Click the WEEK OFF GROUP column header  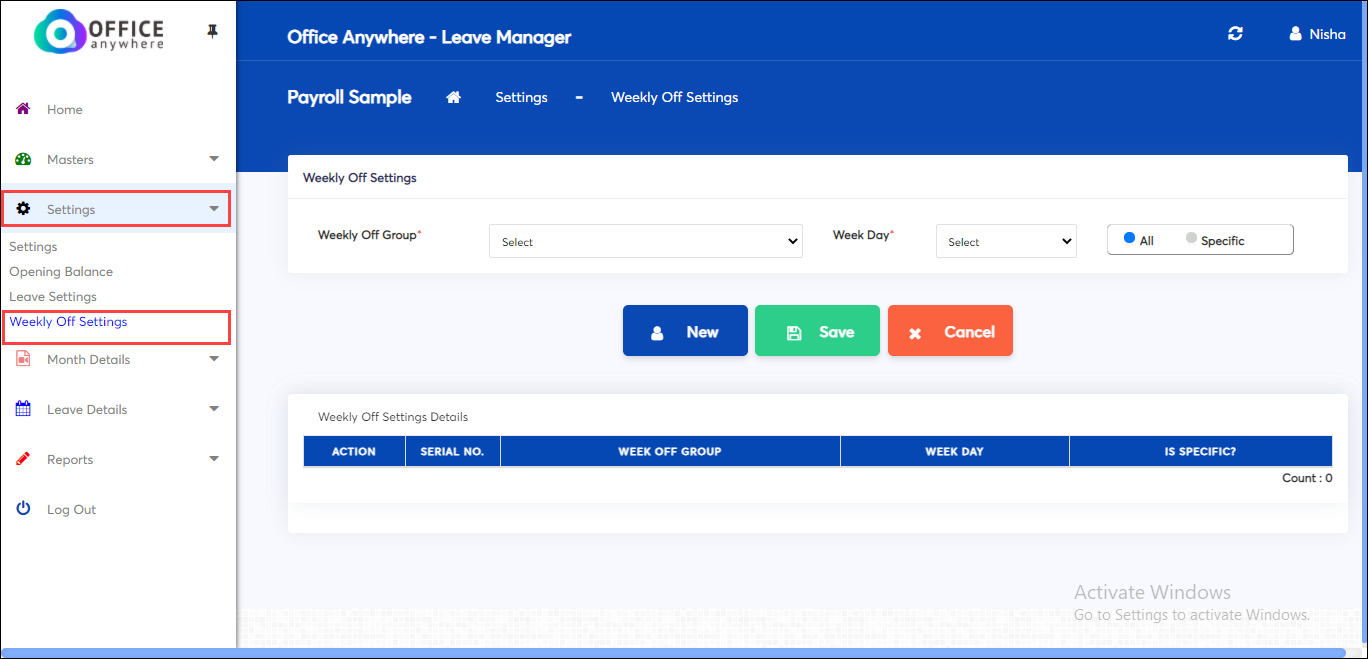point(670,451)
